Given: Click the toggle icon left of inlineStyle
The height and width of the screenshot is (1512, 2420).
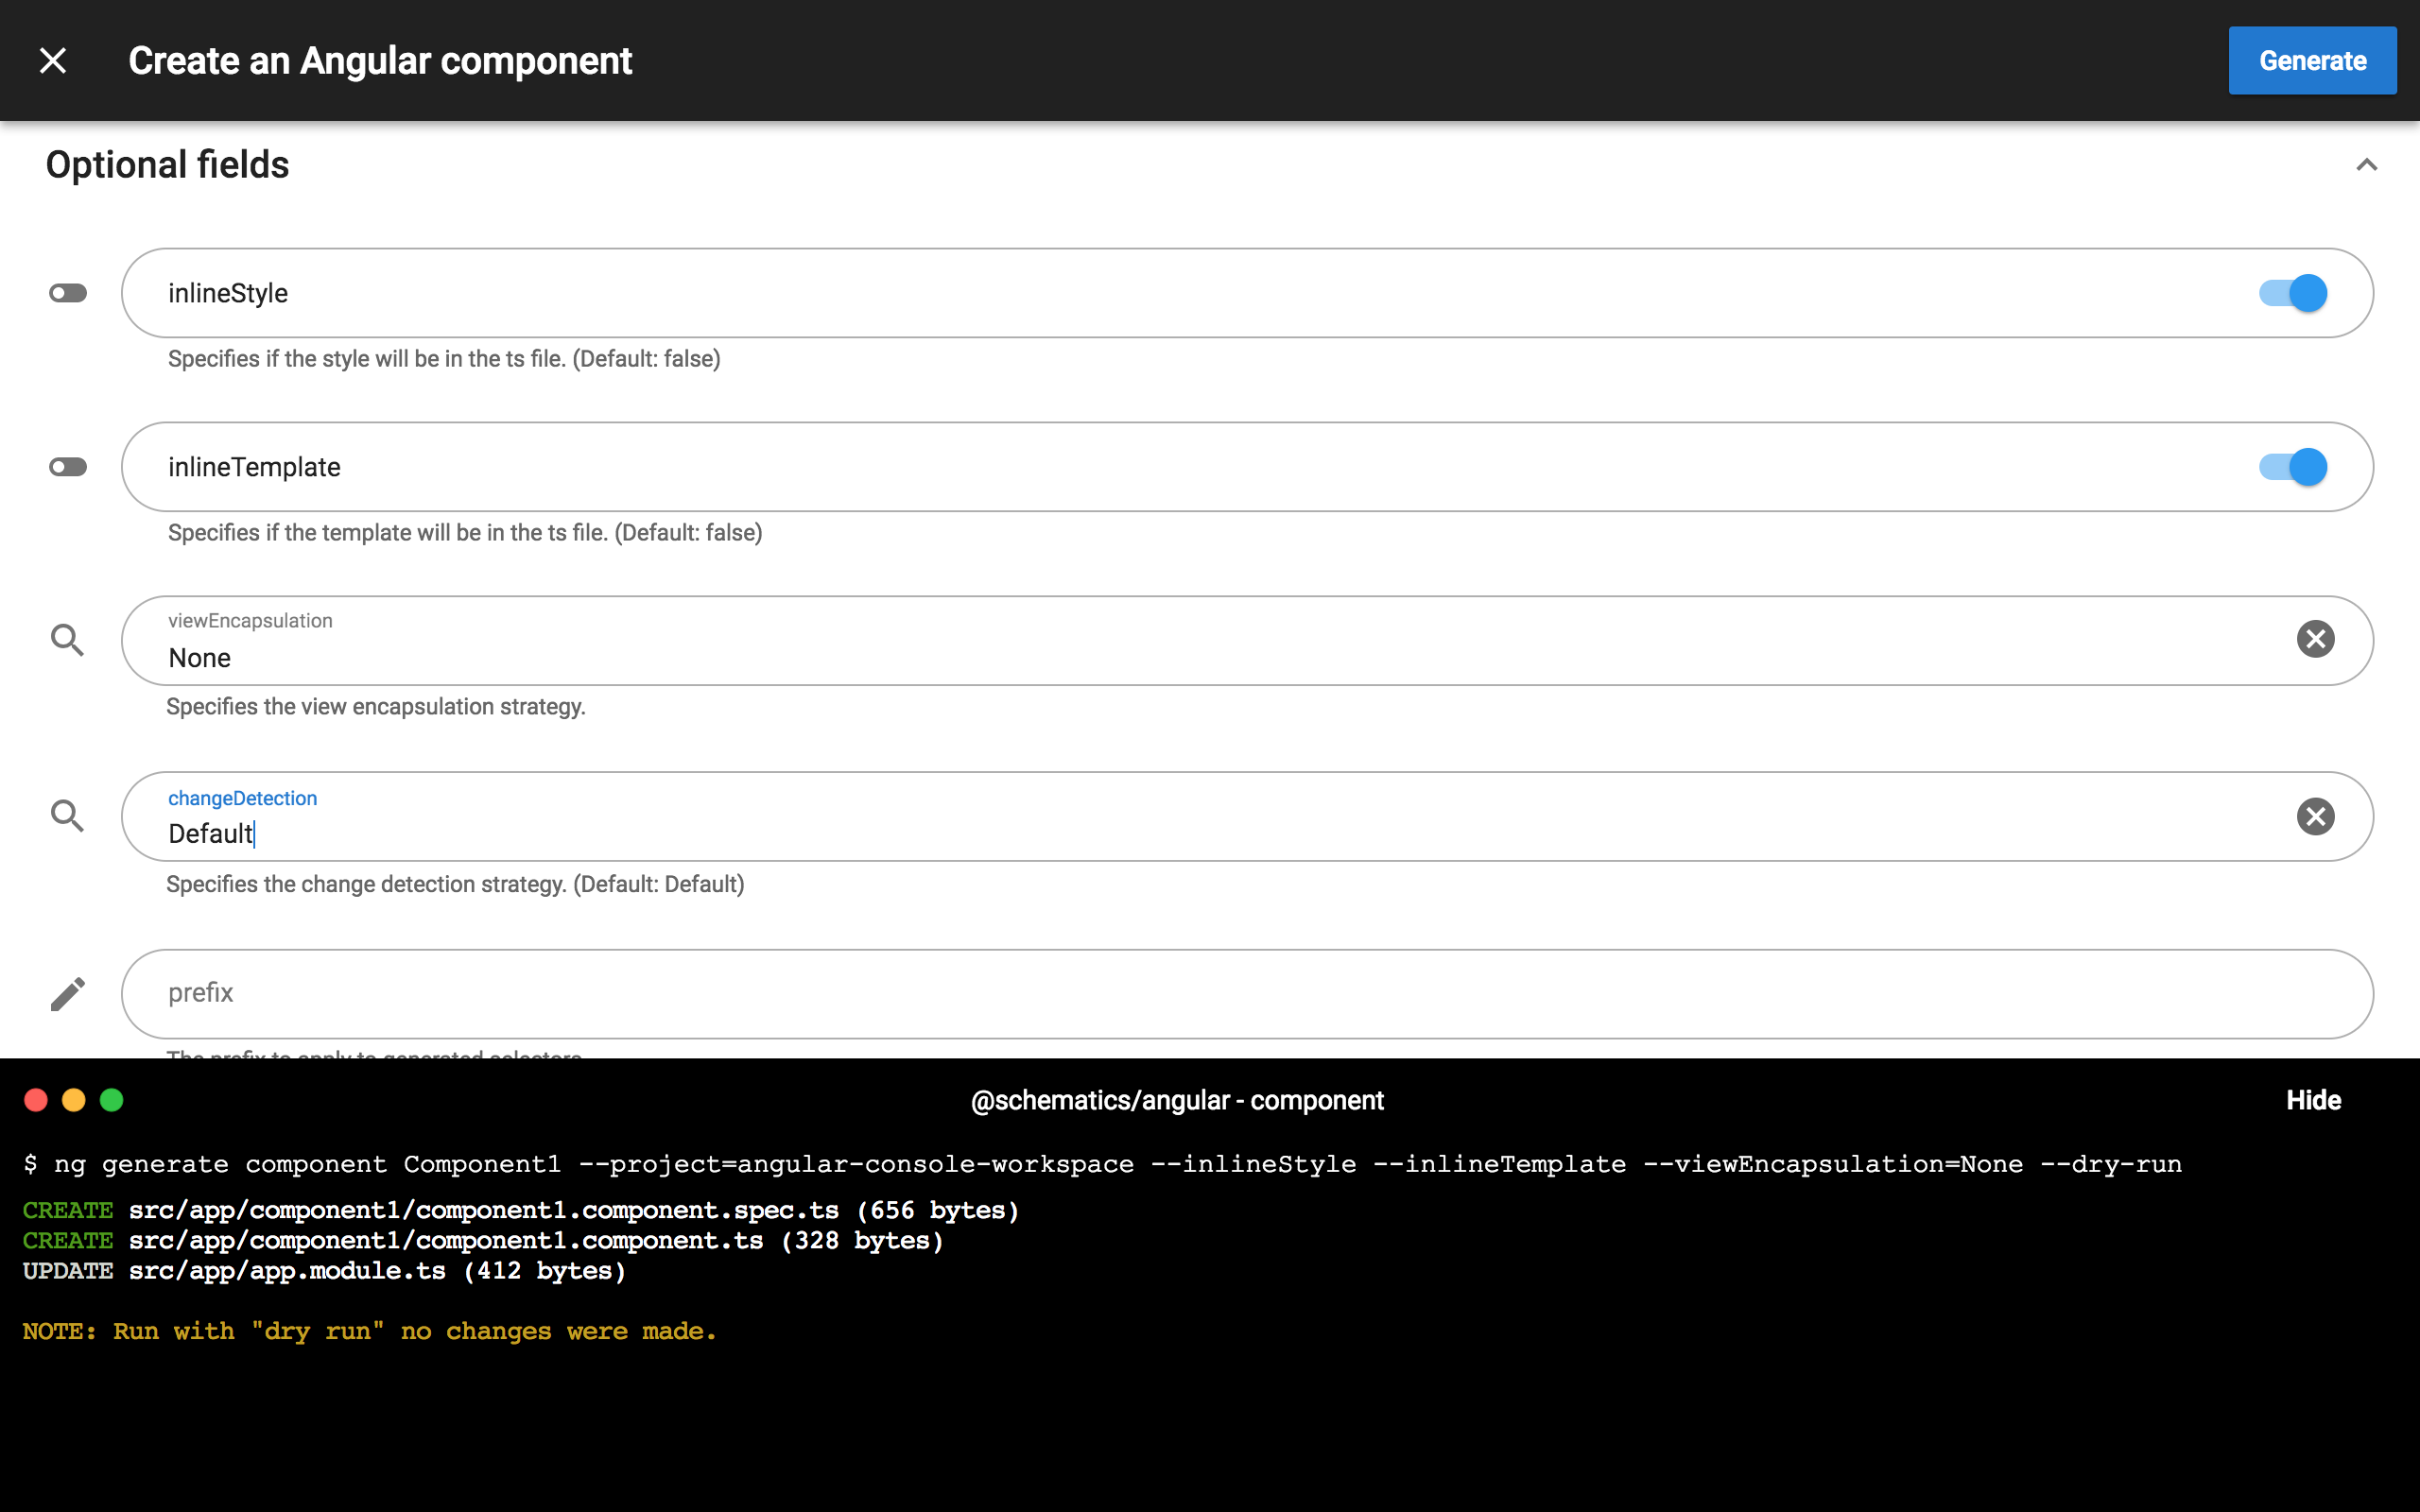Looking at the screenshot, I should tap(68, 293).
